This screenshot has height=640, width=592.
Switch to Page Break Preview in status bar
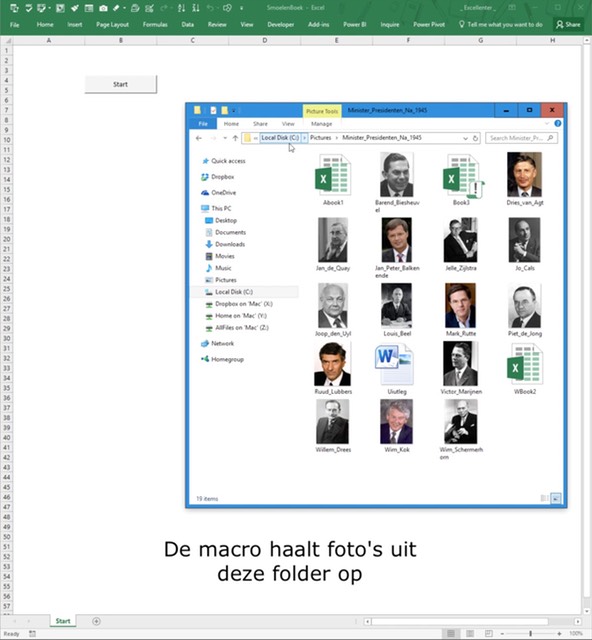coord(489,633)
